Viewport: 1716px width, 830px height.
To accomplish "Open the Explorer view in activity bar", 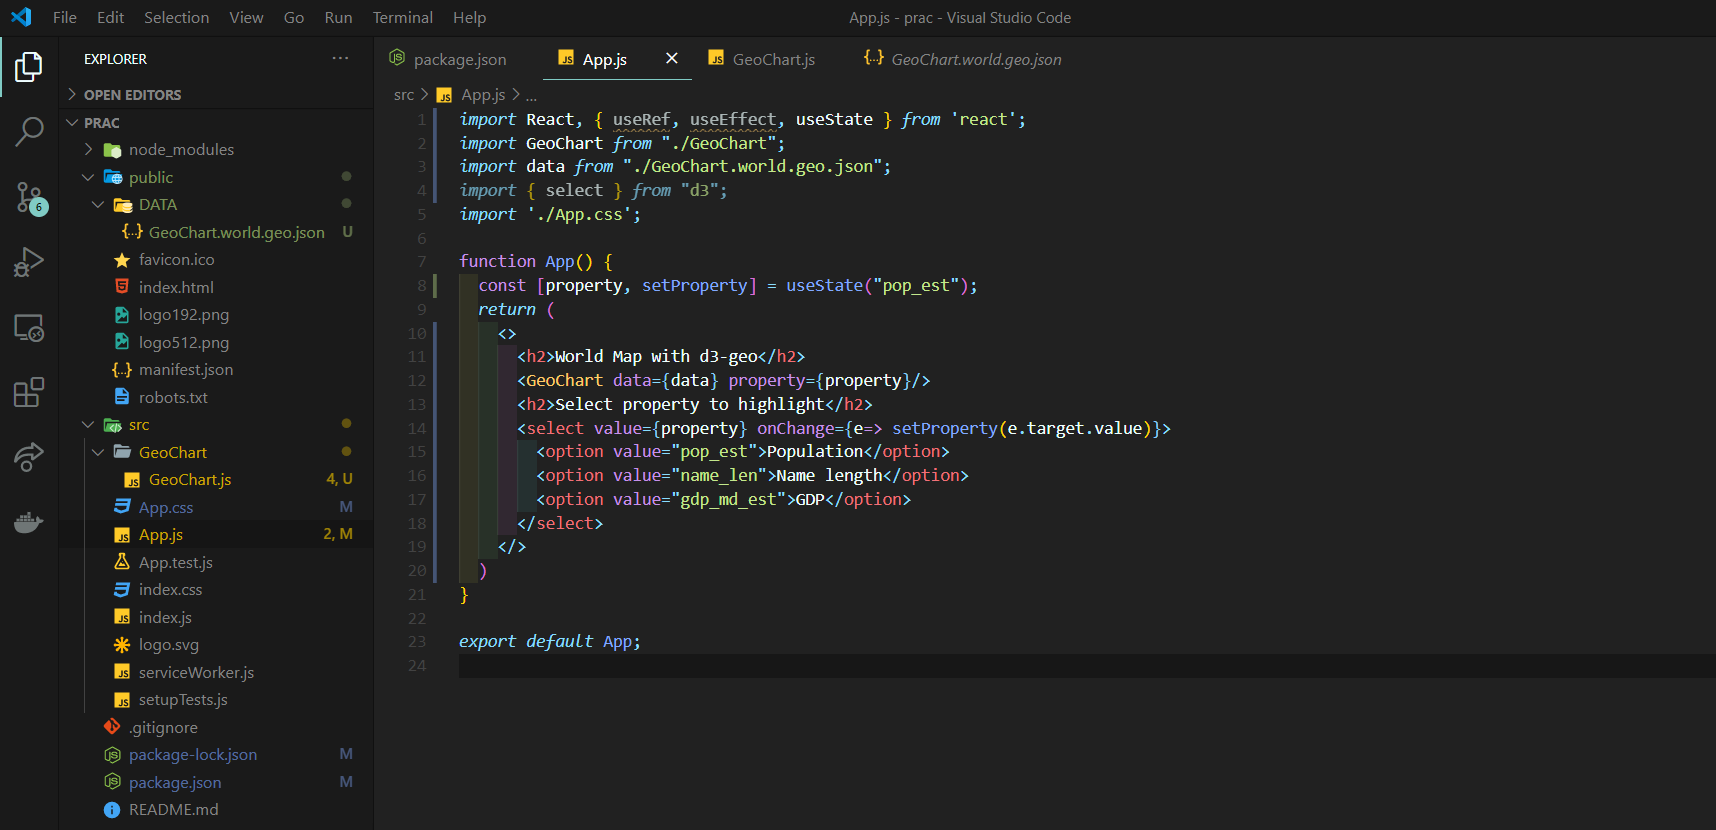I will pyautogui.click(x=29, y=67).
